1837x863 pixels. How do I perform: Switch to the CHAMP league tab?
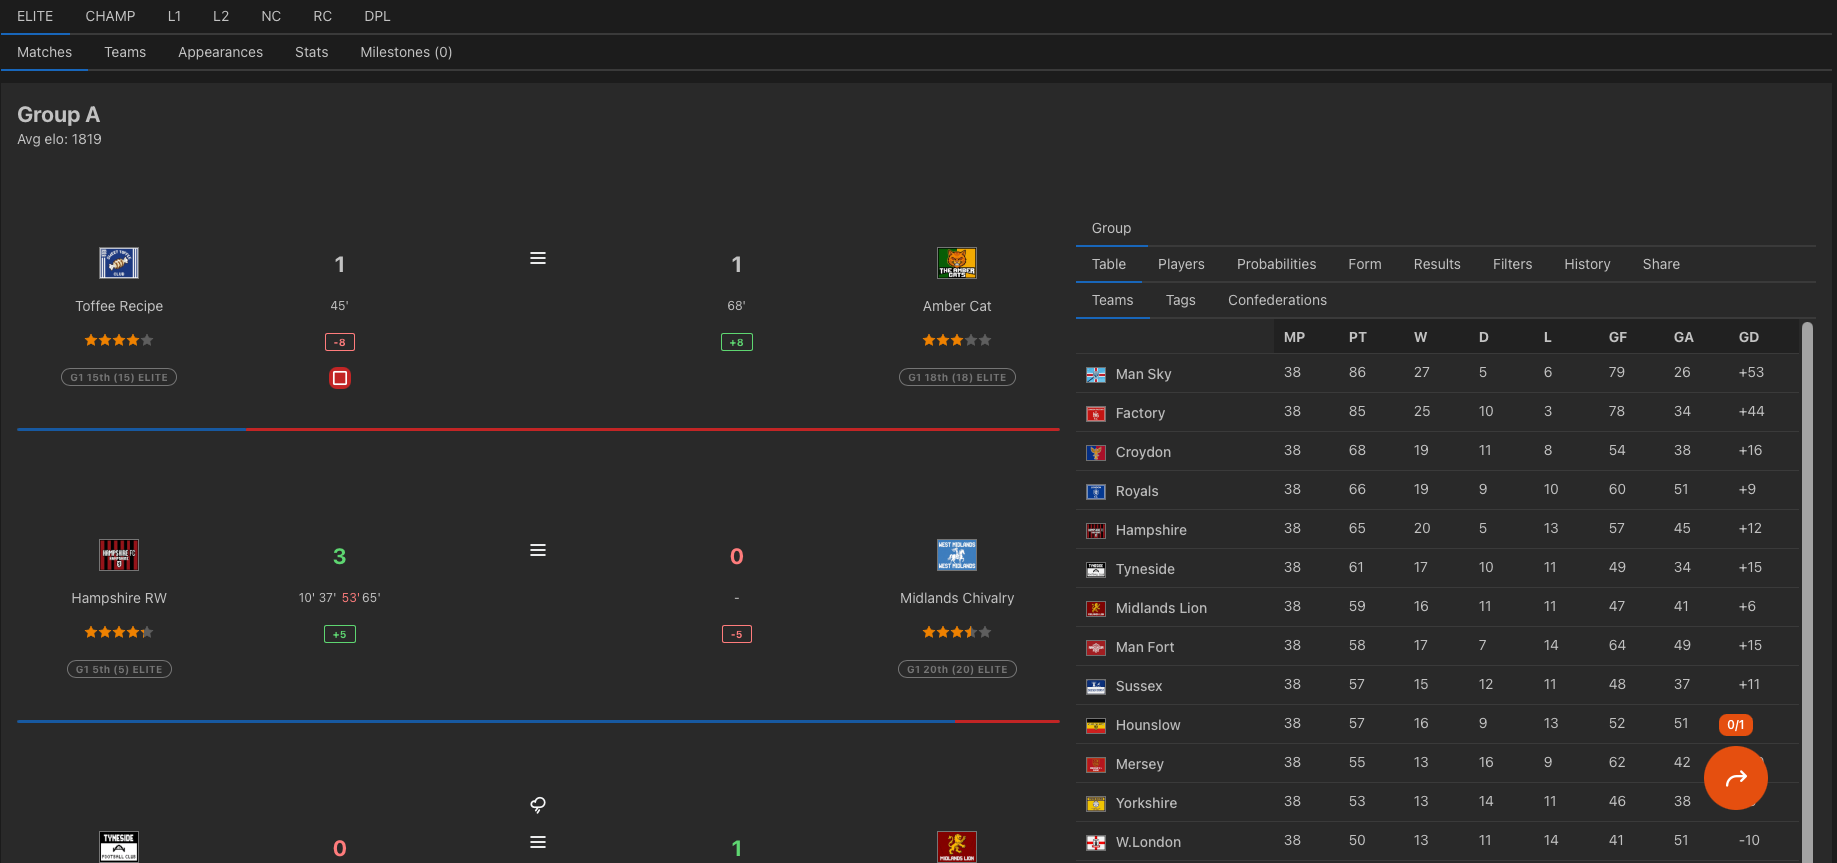110,16
